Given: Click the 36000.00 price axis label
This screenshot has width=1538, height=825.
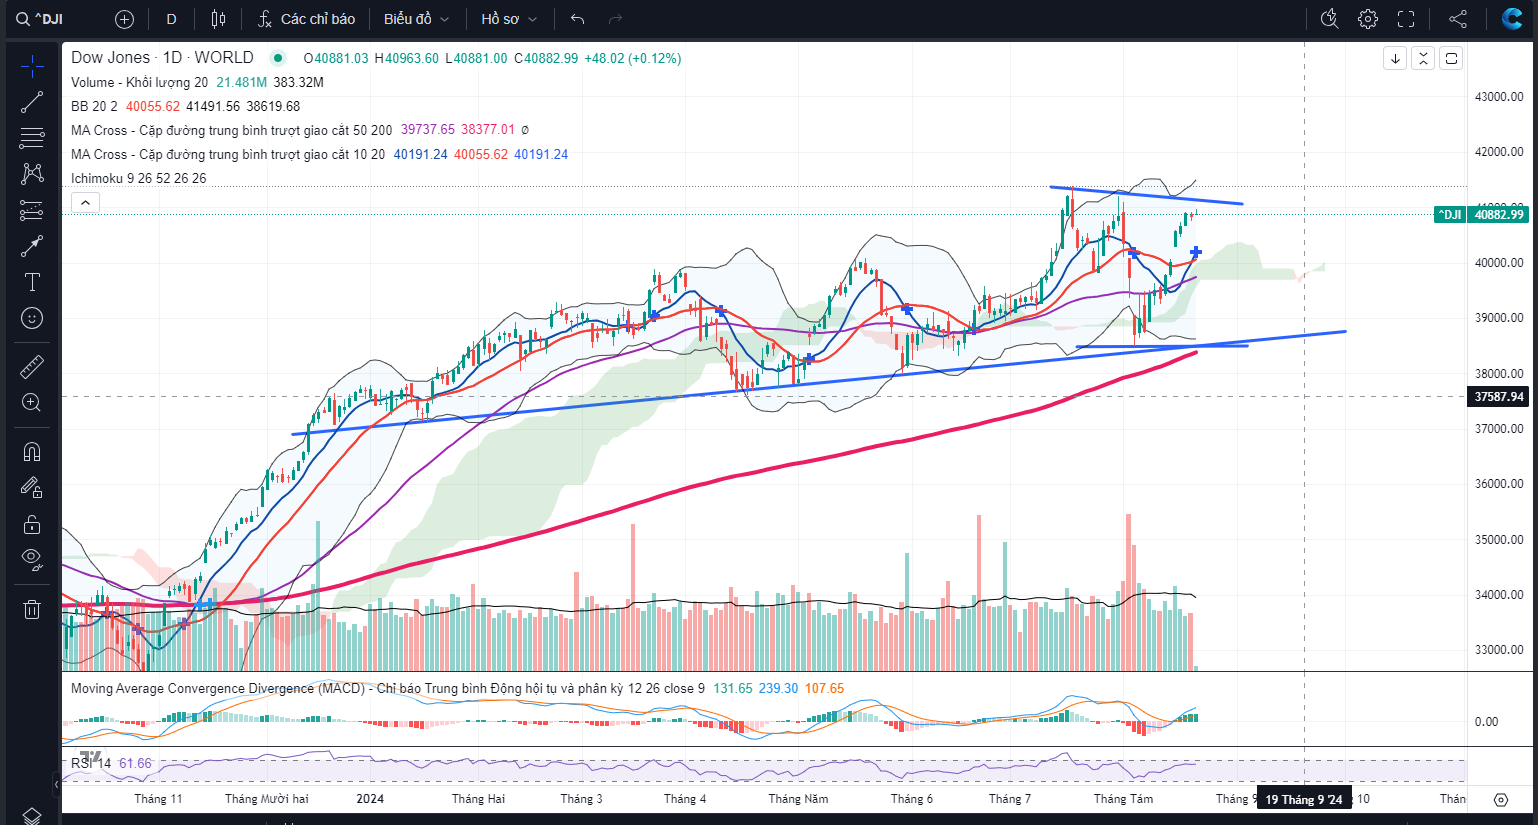Looking at the screenshot, I should pos(1499,484).
